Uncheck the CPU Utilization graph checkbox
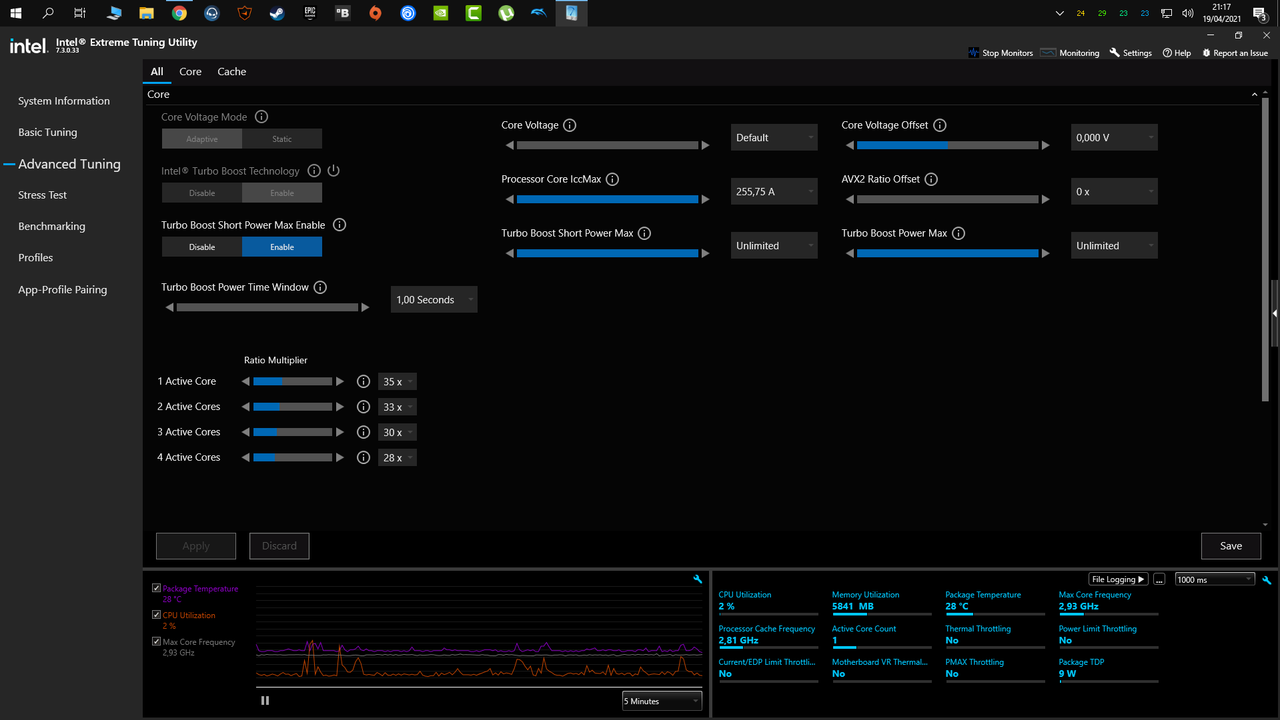 click(156, 615)
